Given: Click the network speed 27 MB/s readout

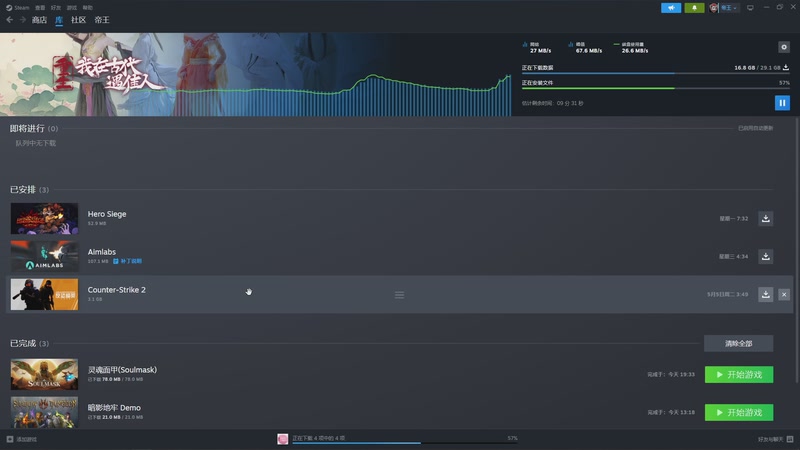Looking at the screenshot, I should (x=537, y=47).
